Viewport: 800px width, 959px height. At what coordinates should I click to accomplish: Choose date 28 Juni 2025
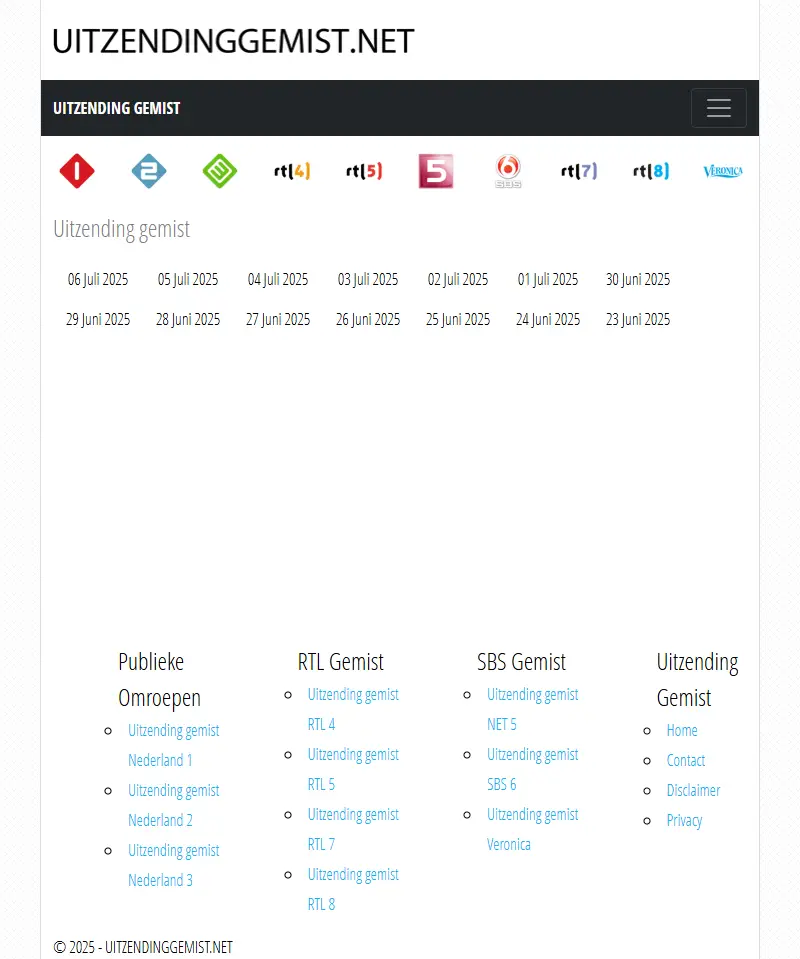coord(188,319)
